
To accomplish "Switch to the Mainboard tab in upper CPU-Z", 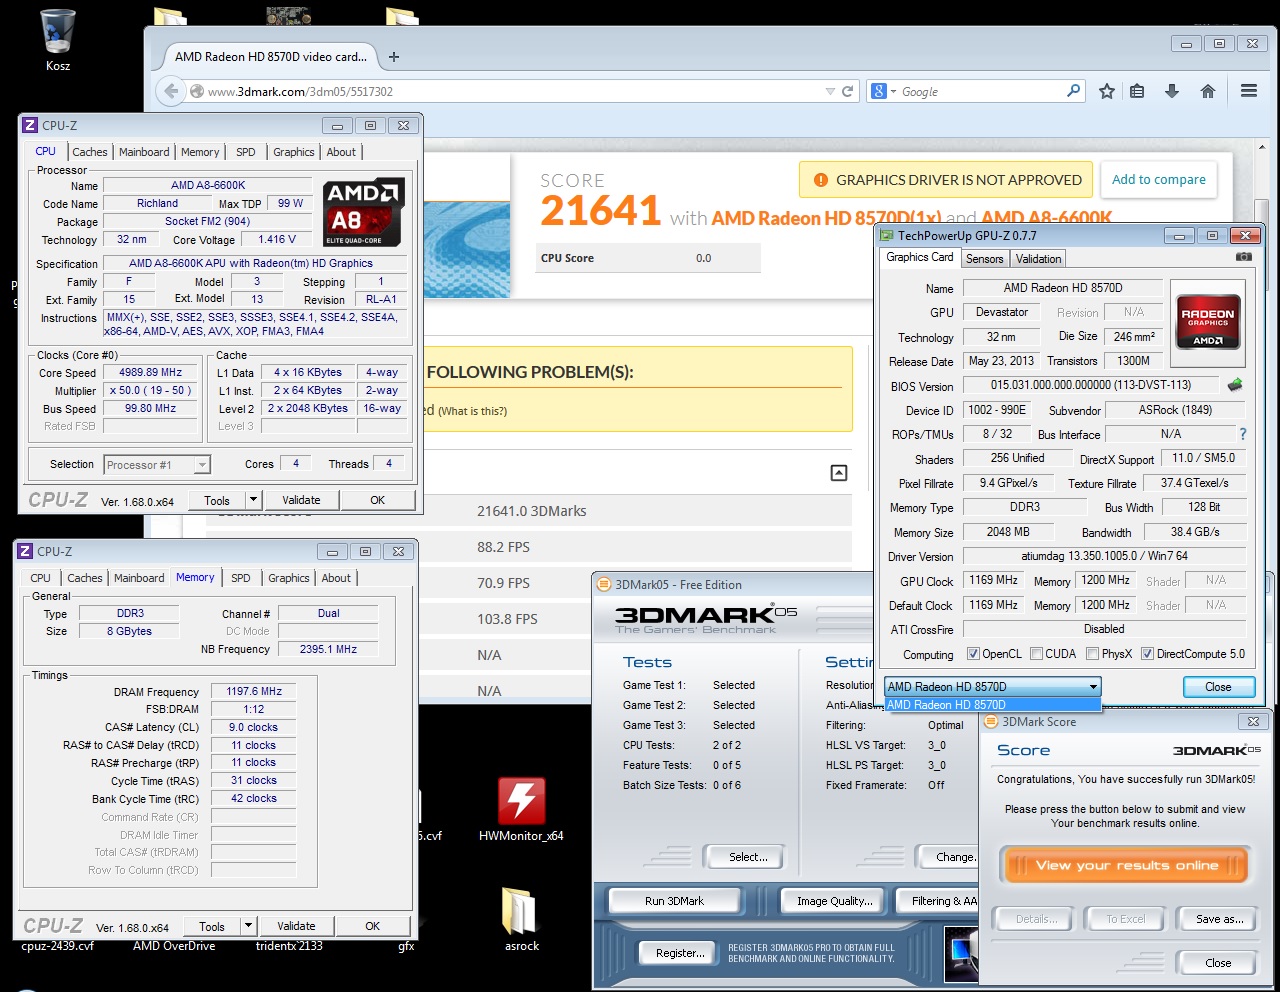I will tap(144, 152).
